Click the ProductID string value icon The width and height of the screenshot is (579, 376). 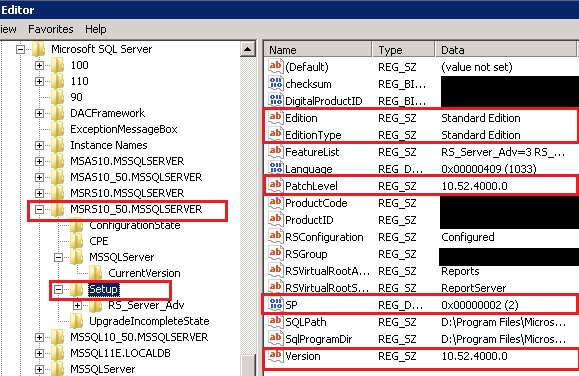pos(275,219)
